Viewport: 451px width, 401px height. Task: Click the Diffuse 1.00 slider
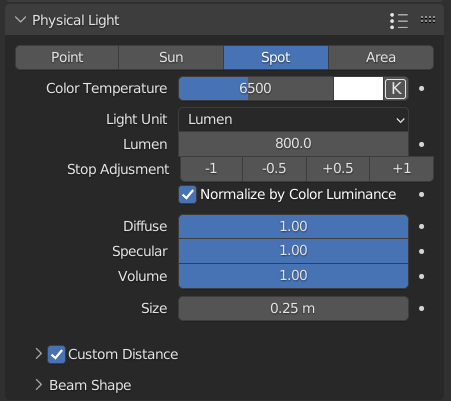293,227
